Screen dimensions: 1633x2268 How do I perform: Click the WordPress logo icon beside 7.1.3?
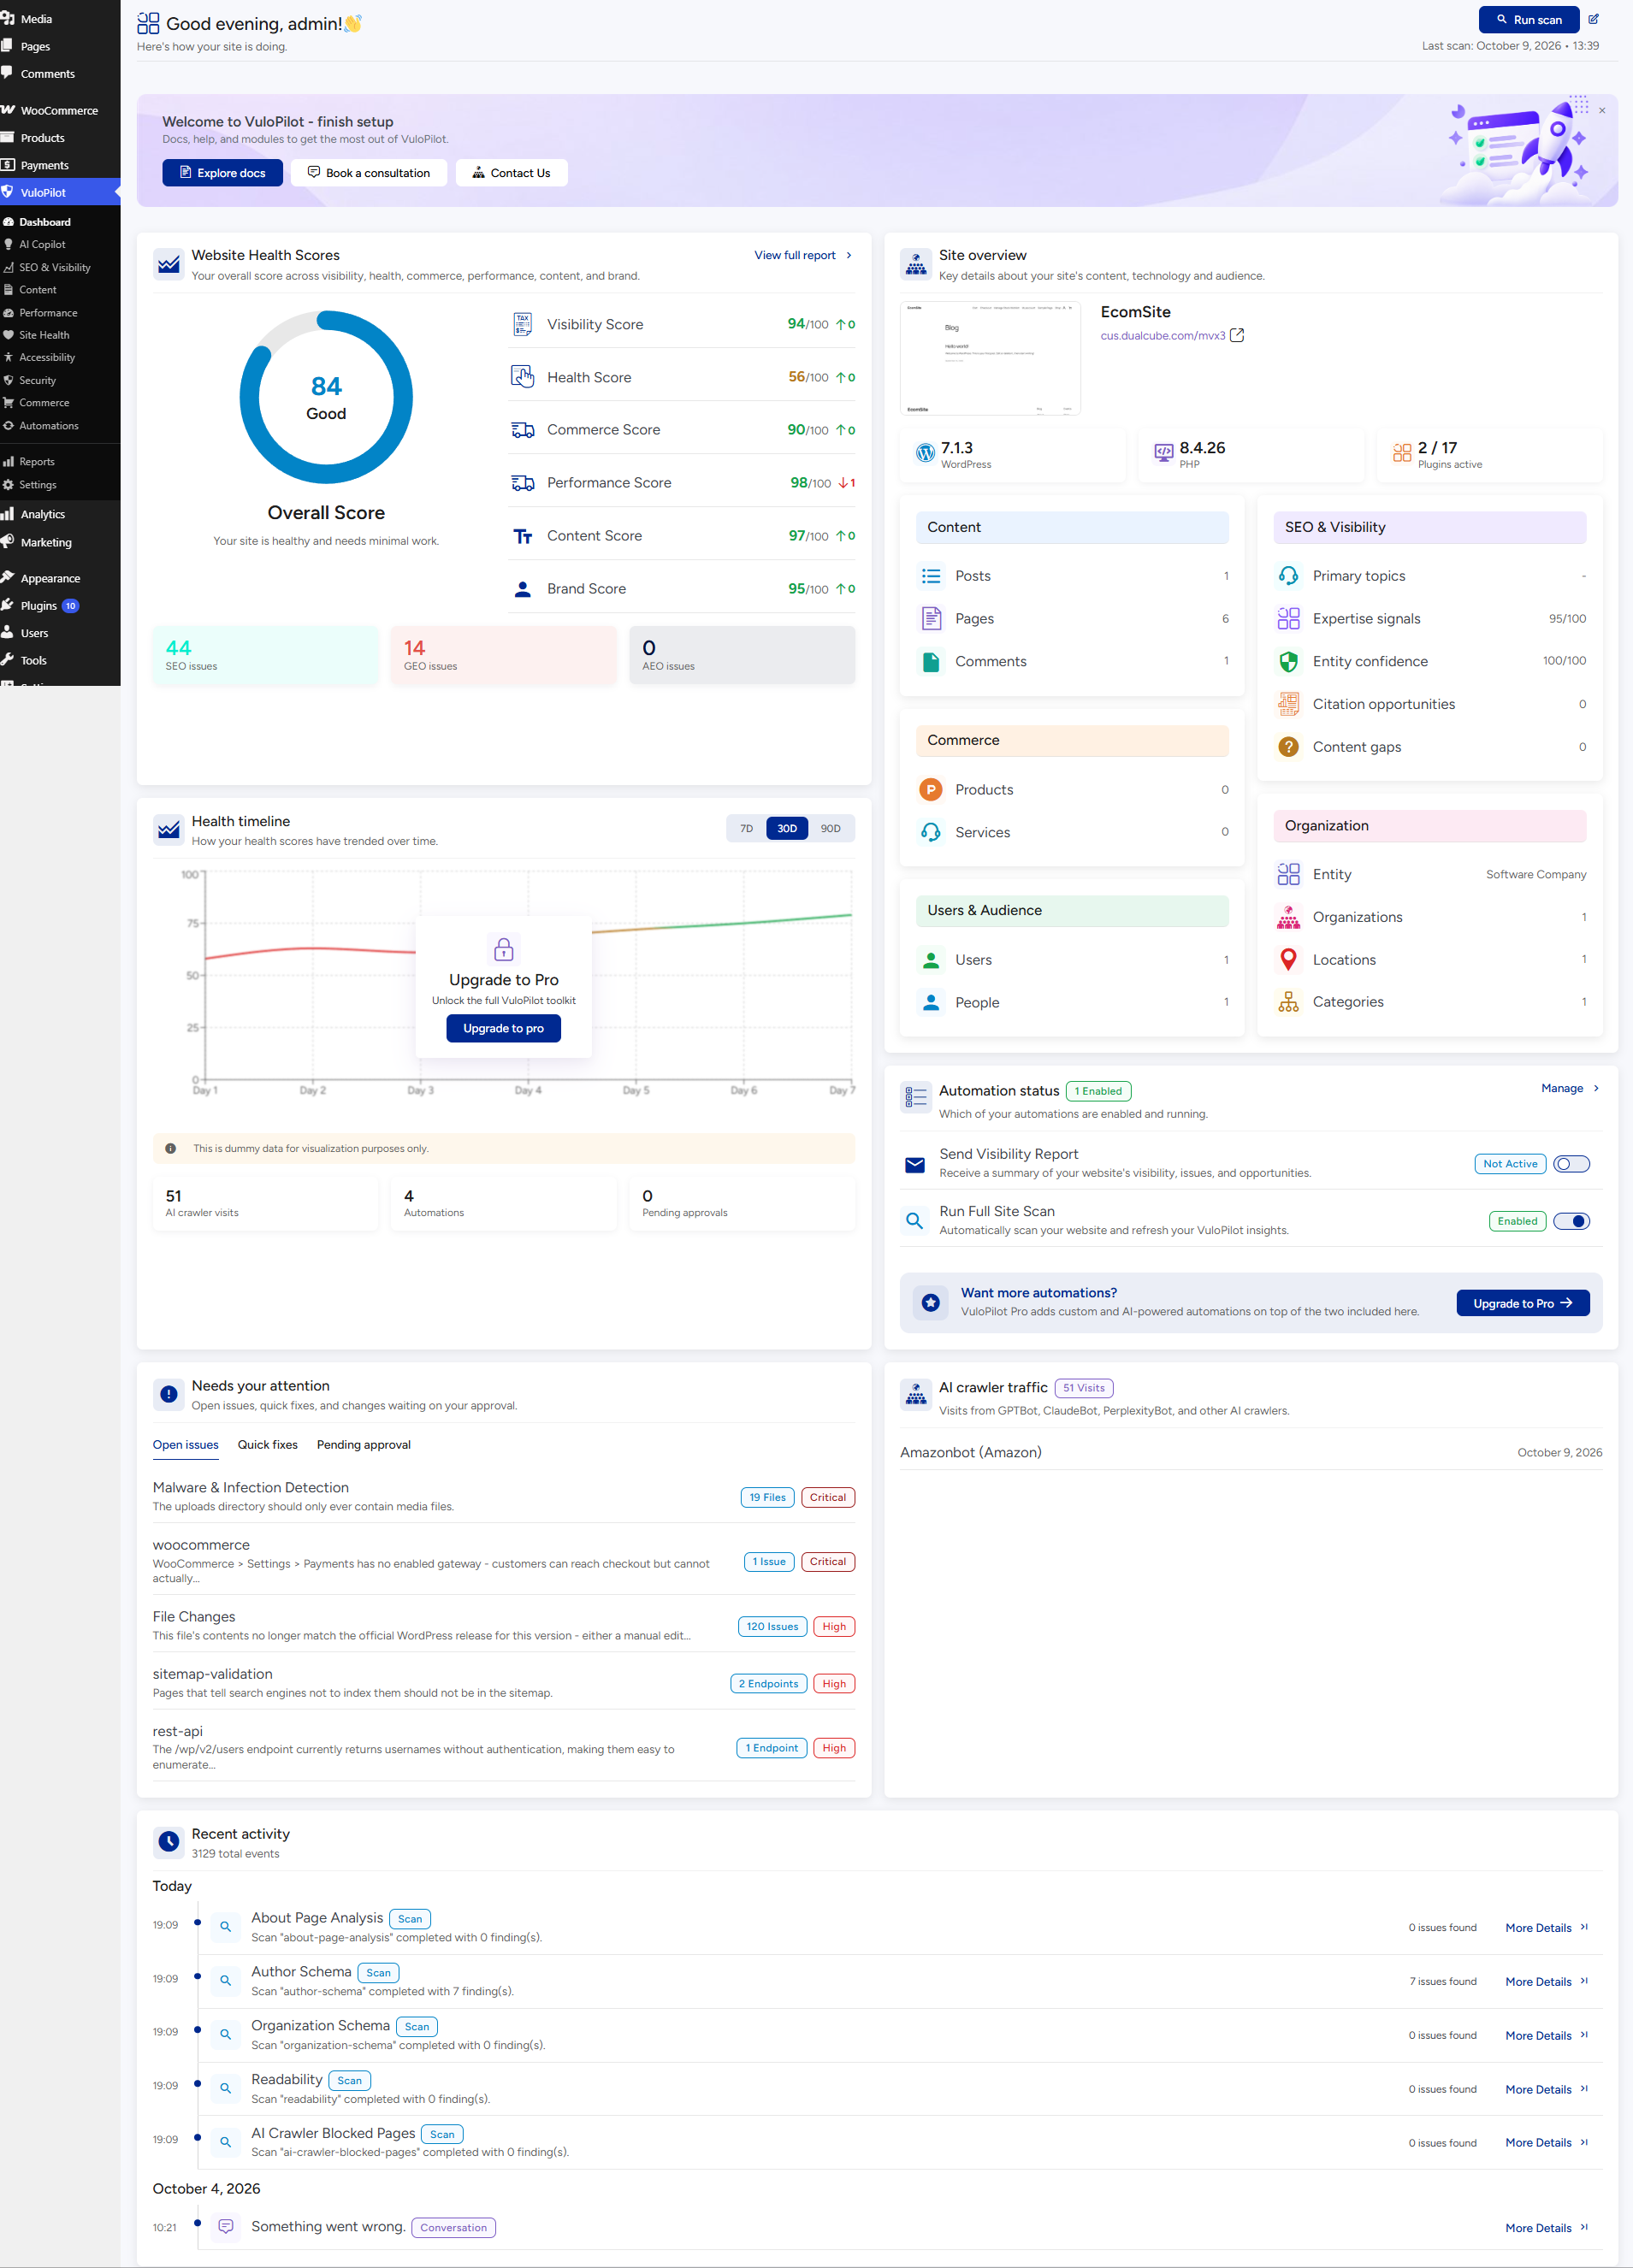point(925,453)
